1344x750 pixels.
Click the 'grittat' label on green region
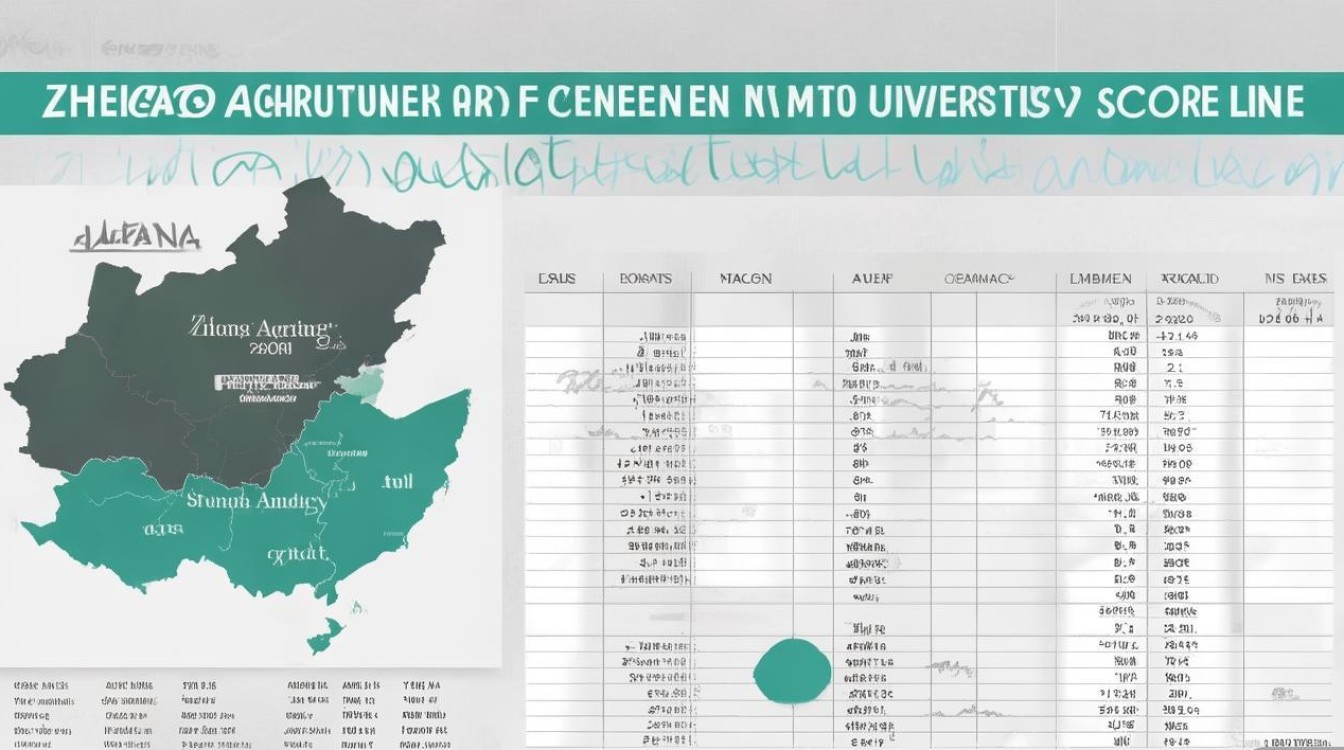(297, 553)
